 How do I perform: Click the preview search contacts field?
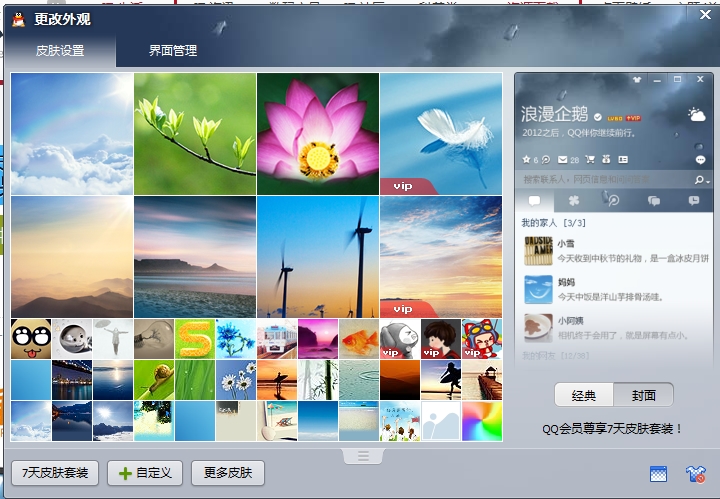604,179
